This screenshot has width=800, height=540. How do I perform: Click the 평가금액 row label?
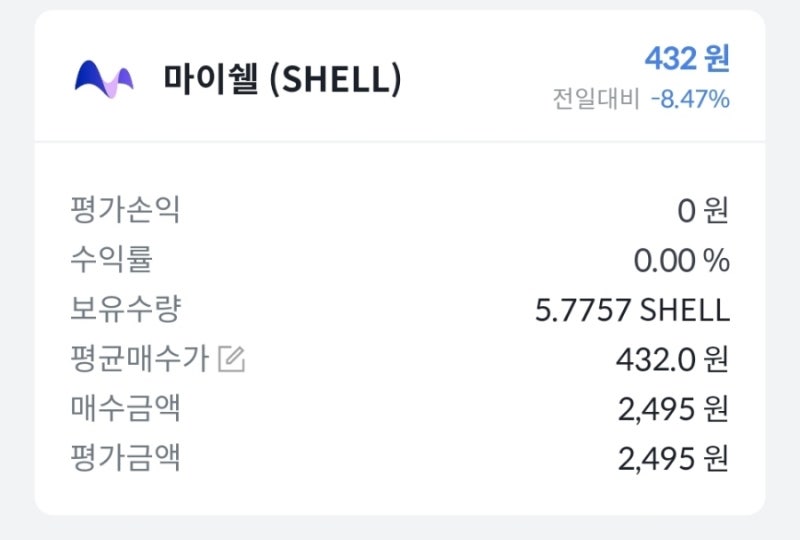click(125, 458)
